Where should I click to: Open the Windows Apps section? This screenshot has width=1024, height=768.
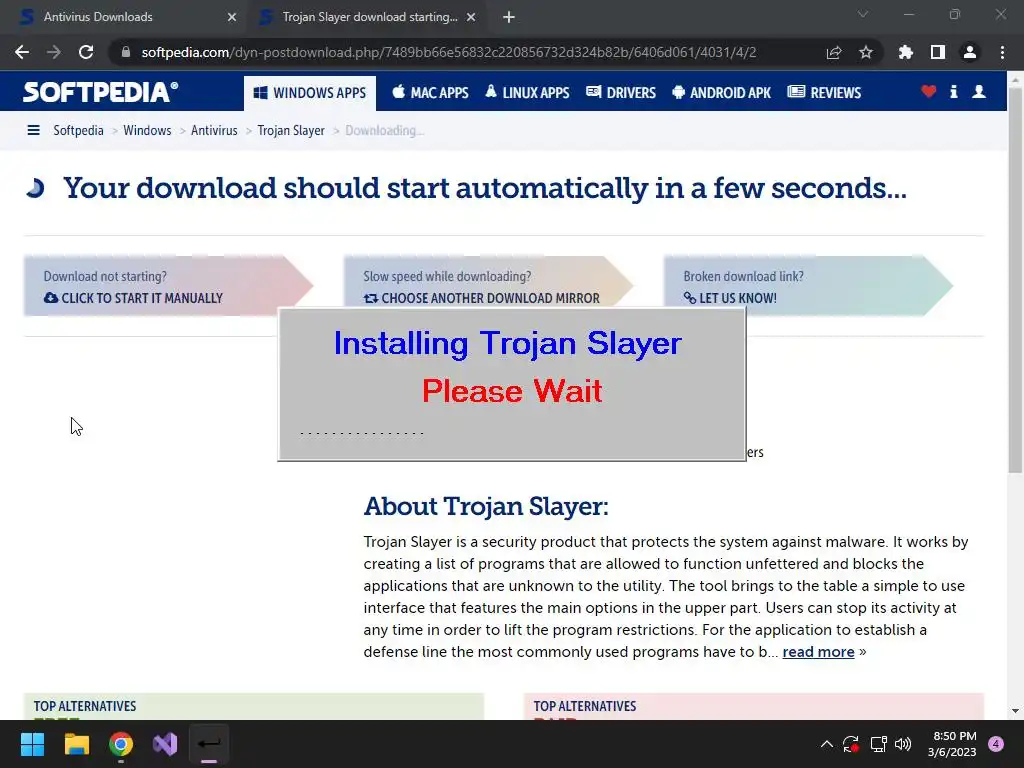coord(310,93)
